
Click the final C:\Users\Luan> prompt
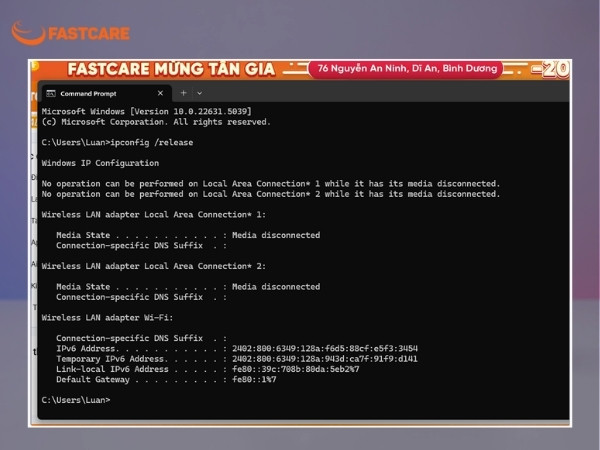pos(76,400)
